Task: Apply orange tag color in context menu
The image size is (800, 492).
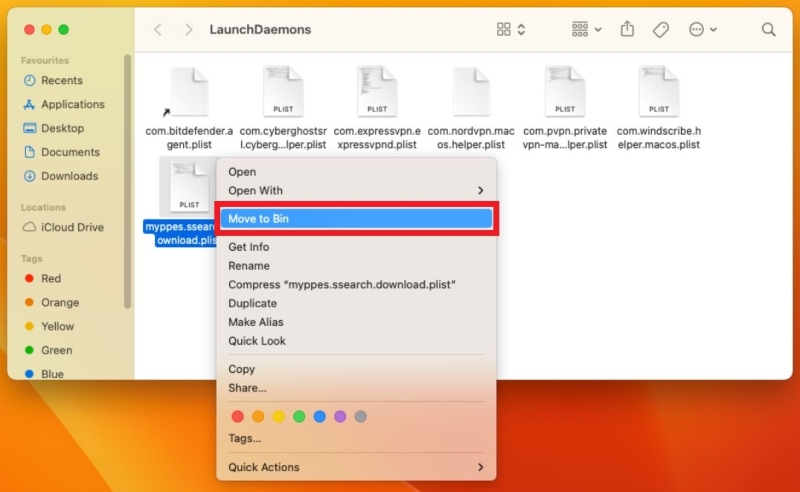Action: (x=258, y=416)
